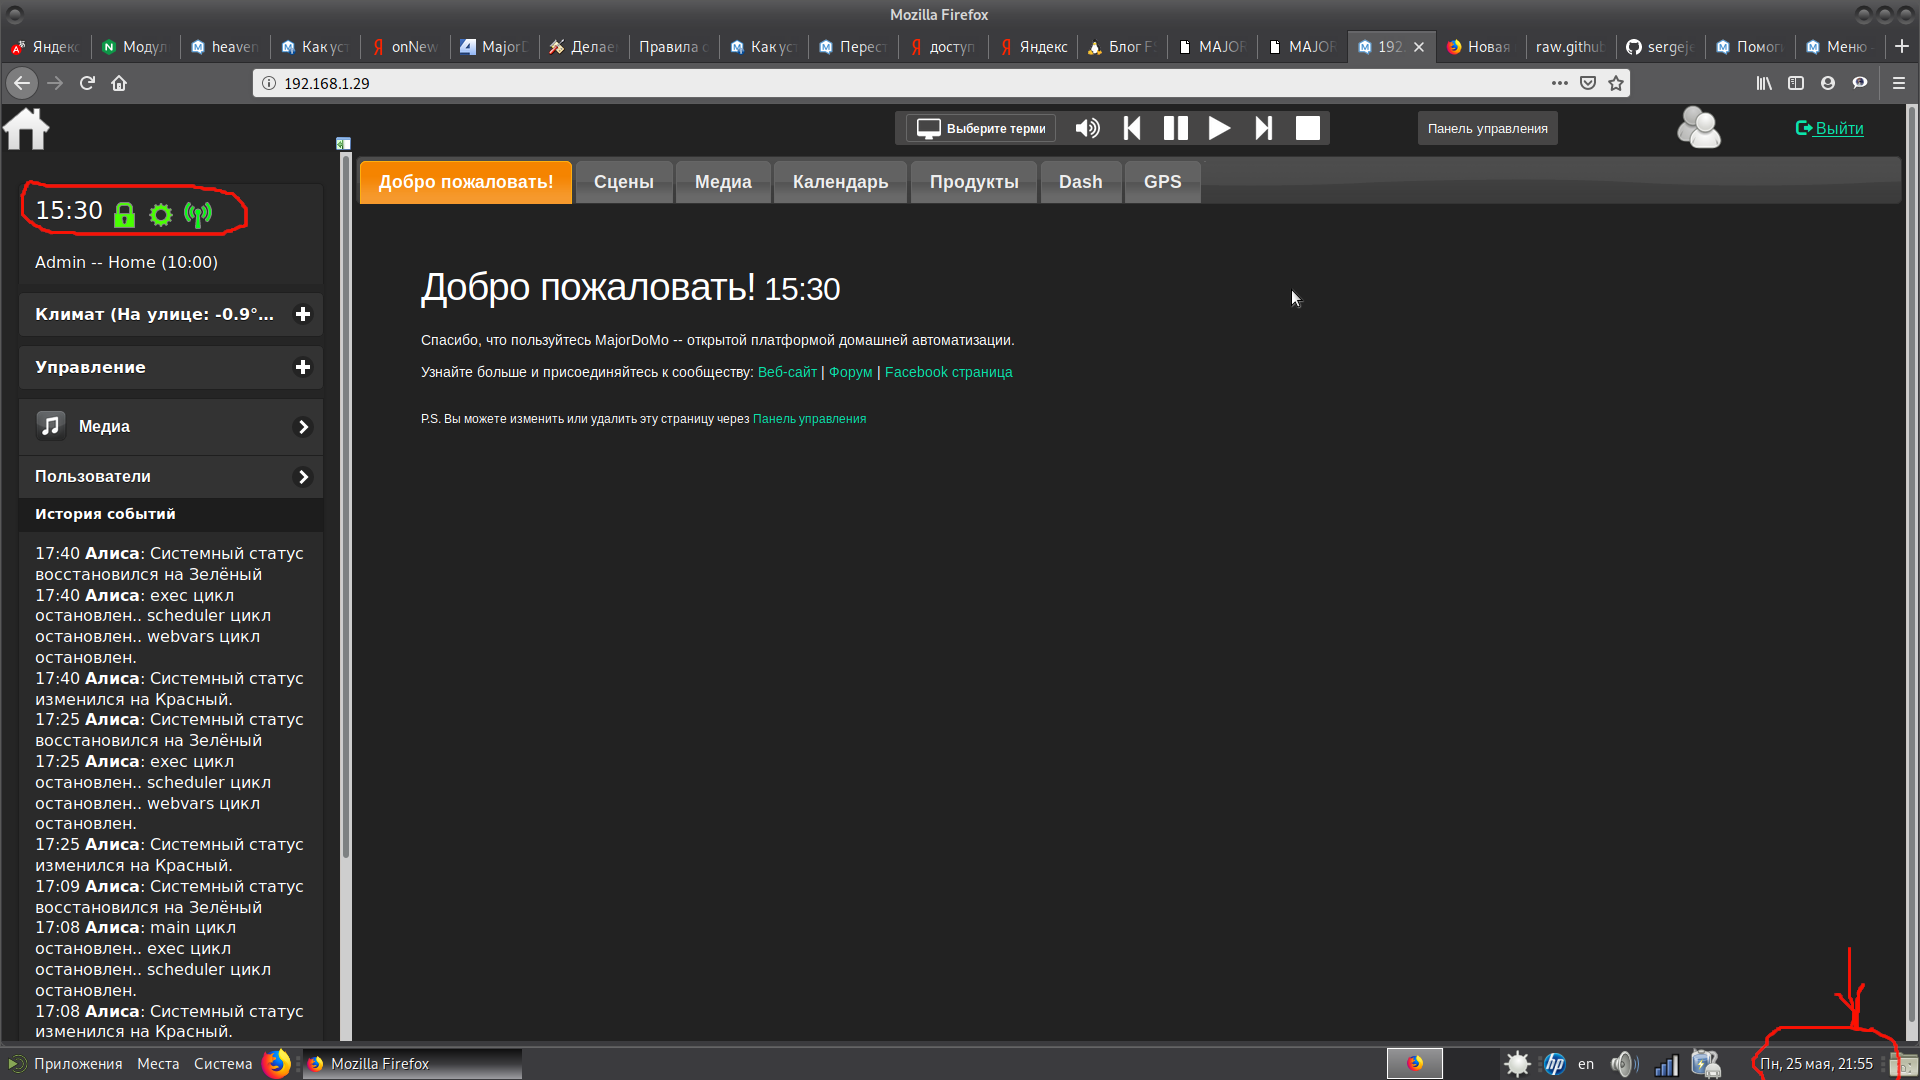Stop playback with the stop icon
This screenshot has width=1920, height=1080.
(x=1307, y=128)
